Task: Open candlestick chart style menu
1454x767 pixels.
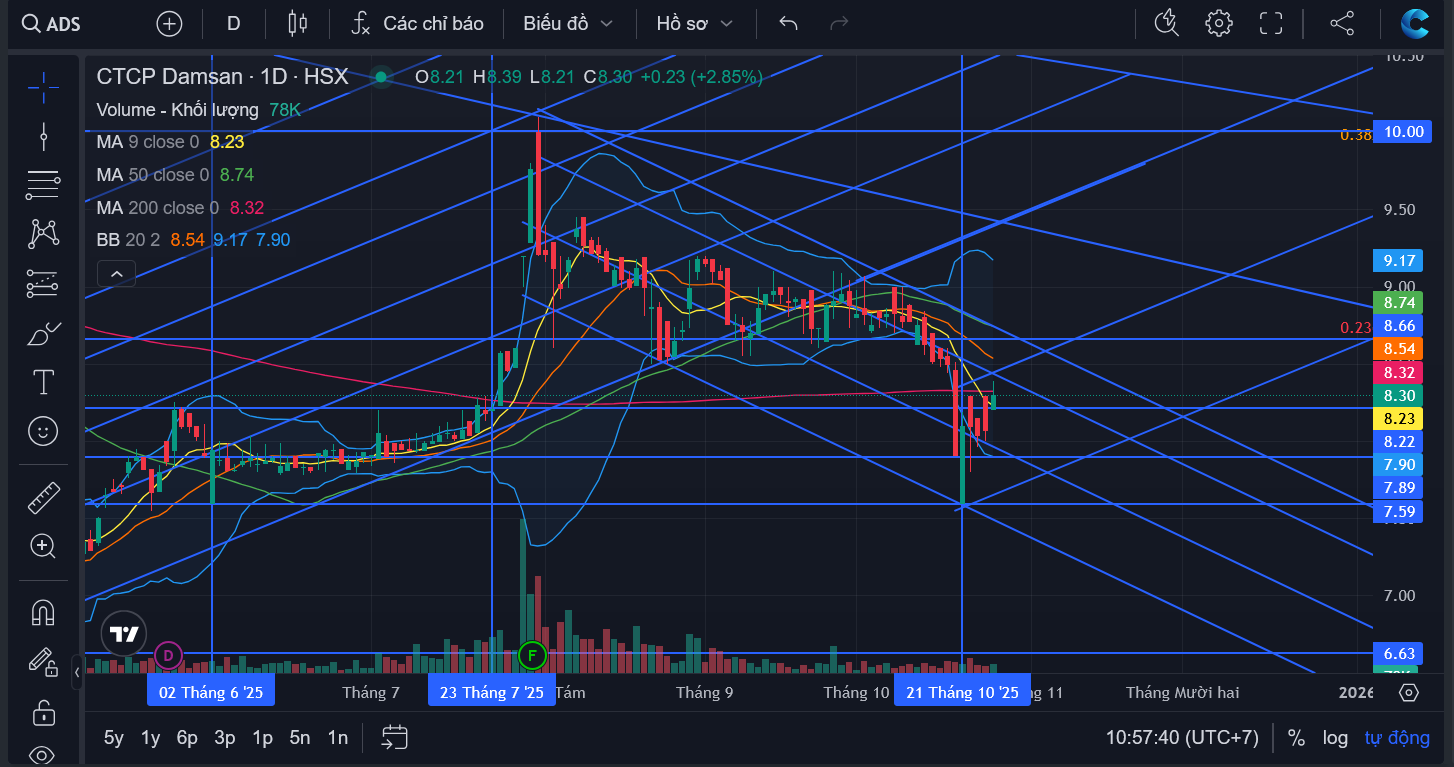Action: click(297, 23)
